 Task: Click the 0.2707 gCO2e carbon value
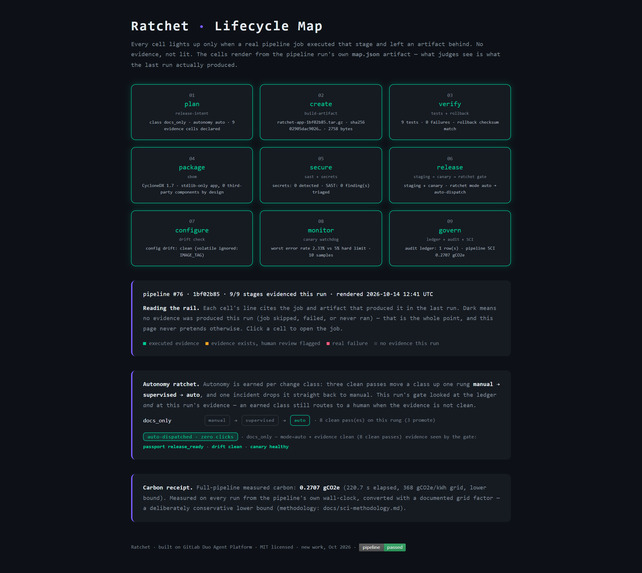pyautogui.click(x=319, y=487)
